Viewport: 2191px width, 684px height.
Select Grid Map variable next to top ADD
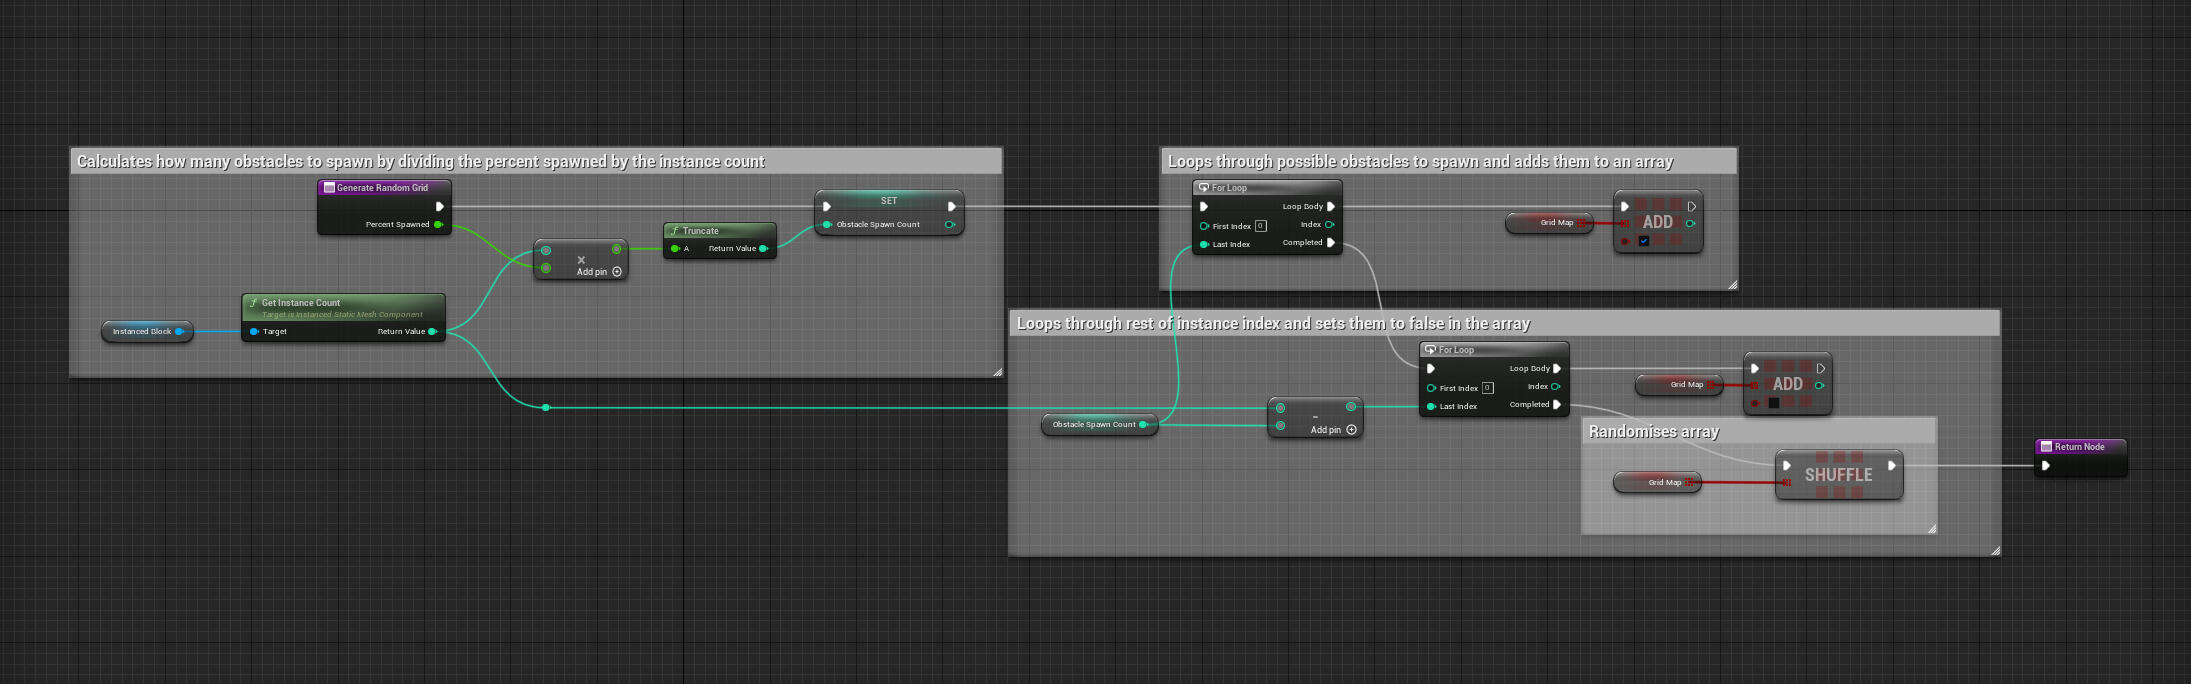(1551, 223)
